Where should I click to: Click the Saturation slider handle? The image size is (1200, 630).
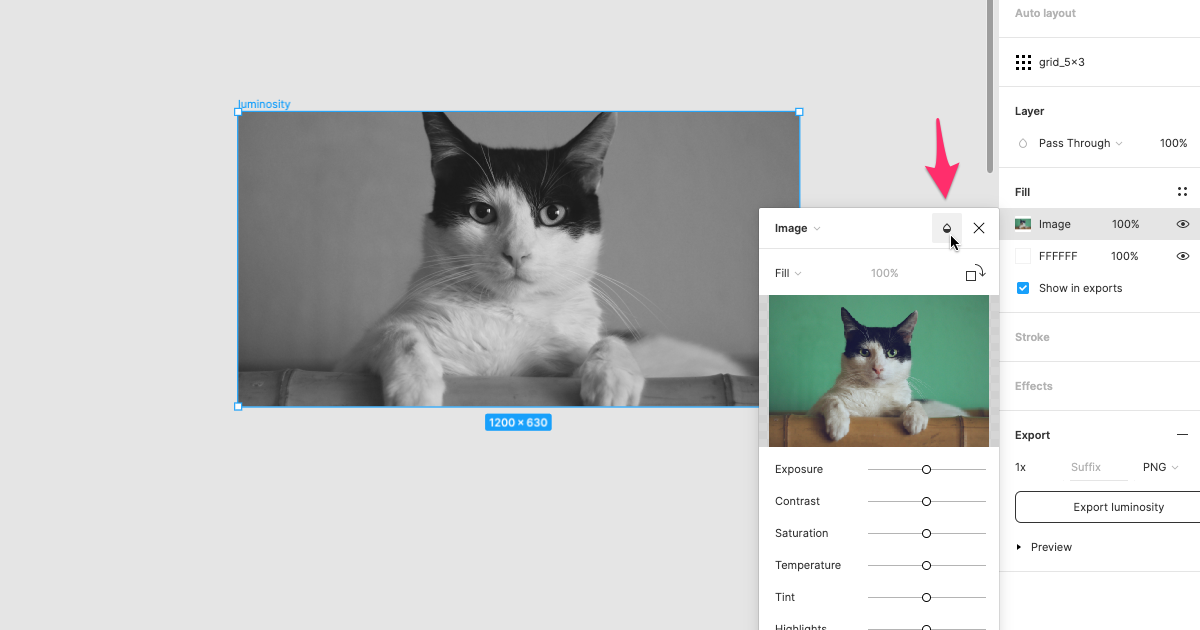[x=926, y=533]
